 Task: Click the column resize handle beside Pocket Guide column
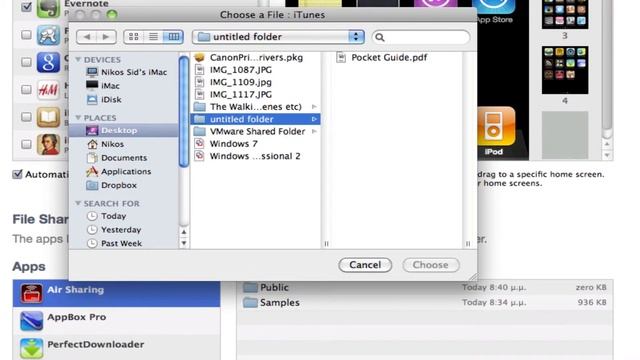coord(468,244)
